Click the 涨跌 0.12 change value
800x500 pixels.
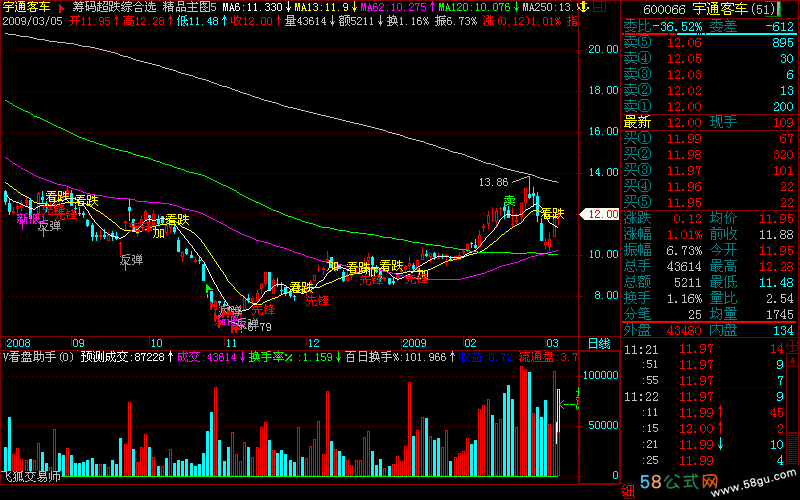(x=687, y=219)
